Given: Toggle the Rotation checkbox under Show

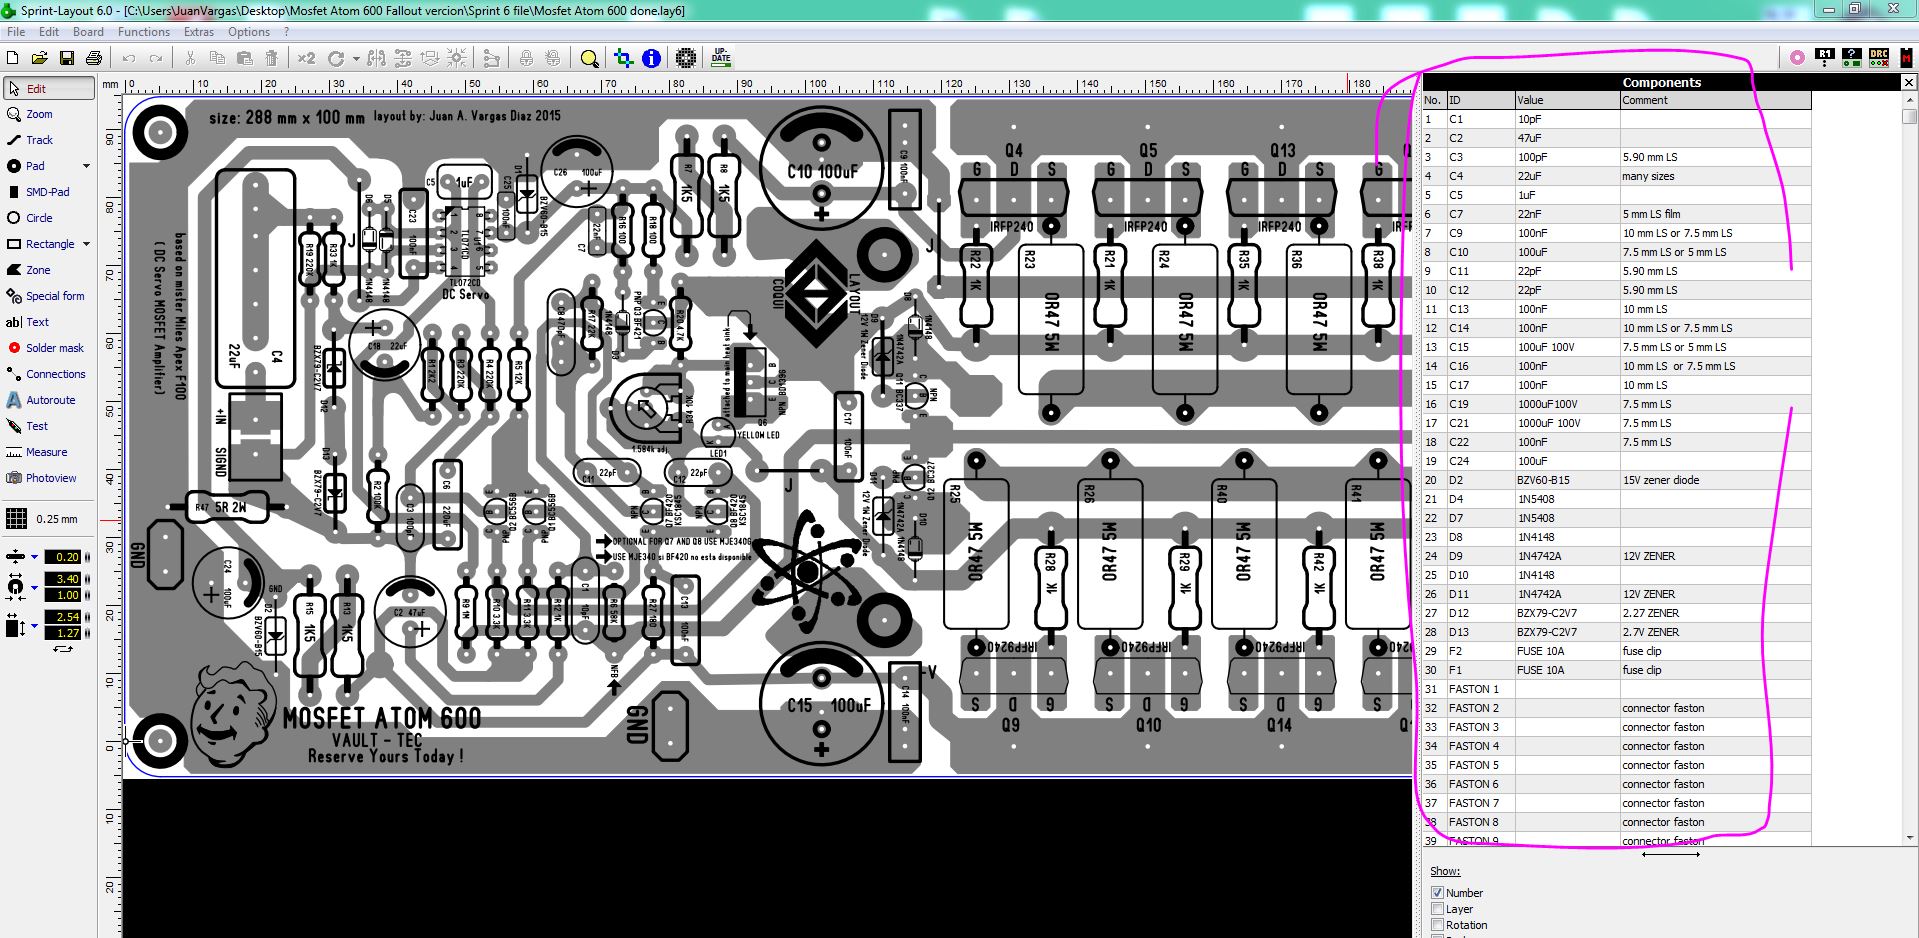Looking at the screenshot, I should [1437, 925].
